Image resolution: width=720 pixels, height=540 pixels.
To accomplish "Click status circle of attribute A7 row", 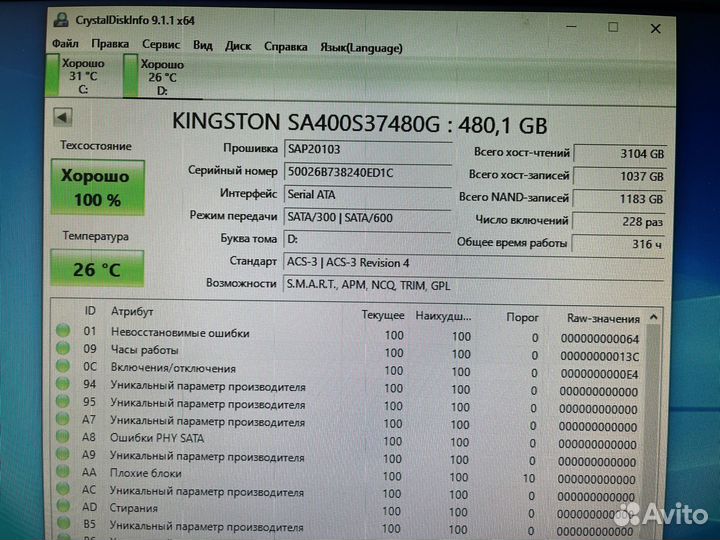I will pos(63,419).
